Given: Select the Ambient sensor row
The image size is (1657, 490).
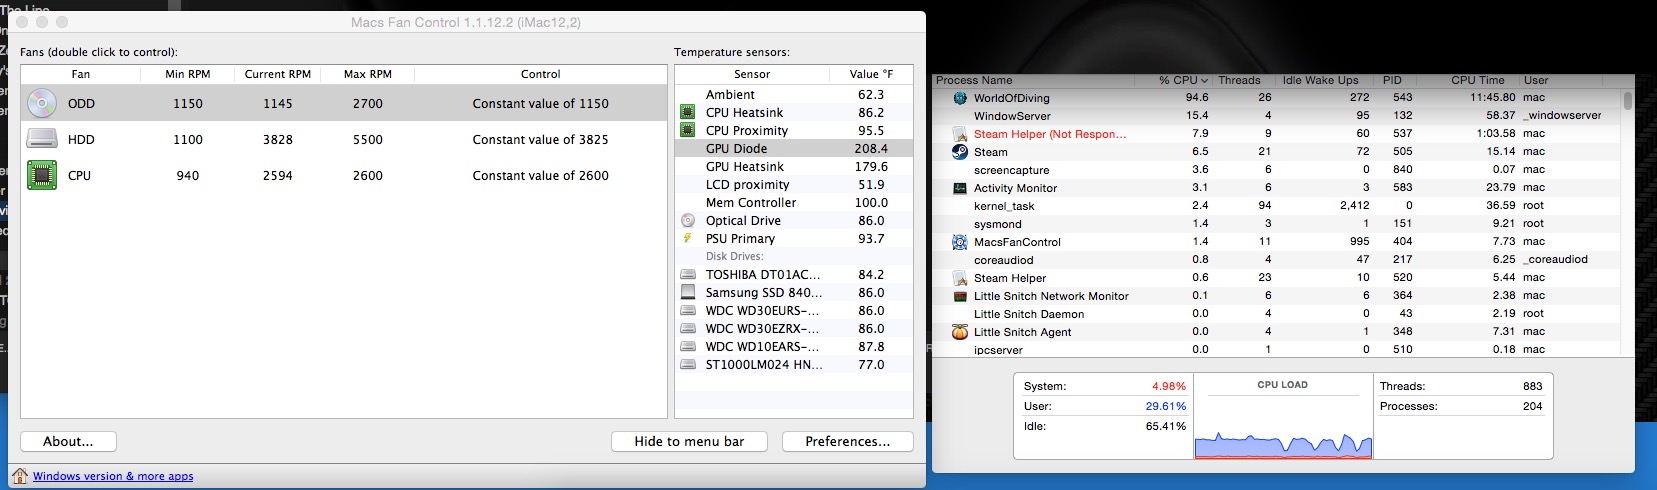Looking at the screenshot, I should [x=794, y=95].
